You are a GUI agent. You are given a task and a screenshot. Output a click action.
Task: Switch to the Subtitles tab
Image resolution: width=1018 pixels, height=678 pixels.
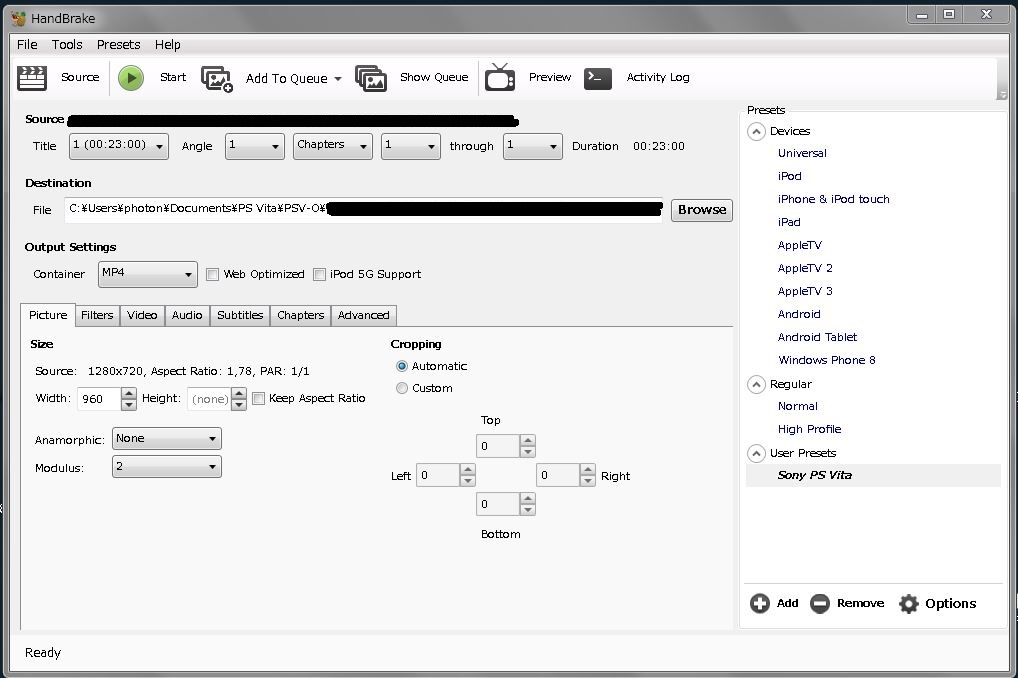point(240,315)
